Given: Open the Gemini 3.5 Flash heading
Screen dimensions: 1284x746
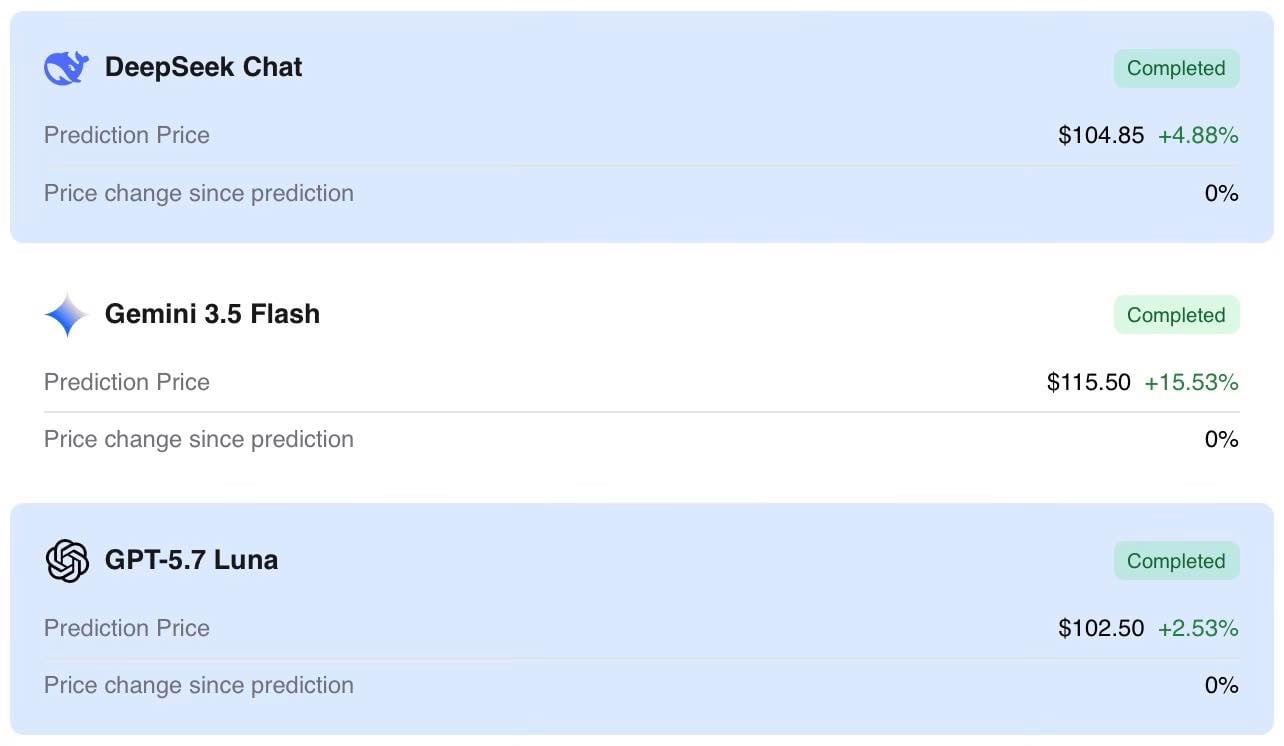Looking at the screenshot, I should (x=212, y=314).
